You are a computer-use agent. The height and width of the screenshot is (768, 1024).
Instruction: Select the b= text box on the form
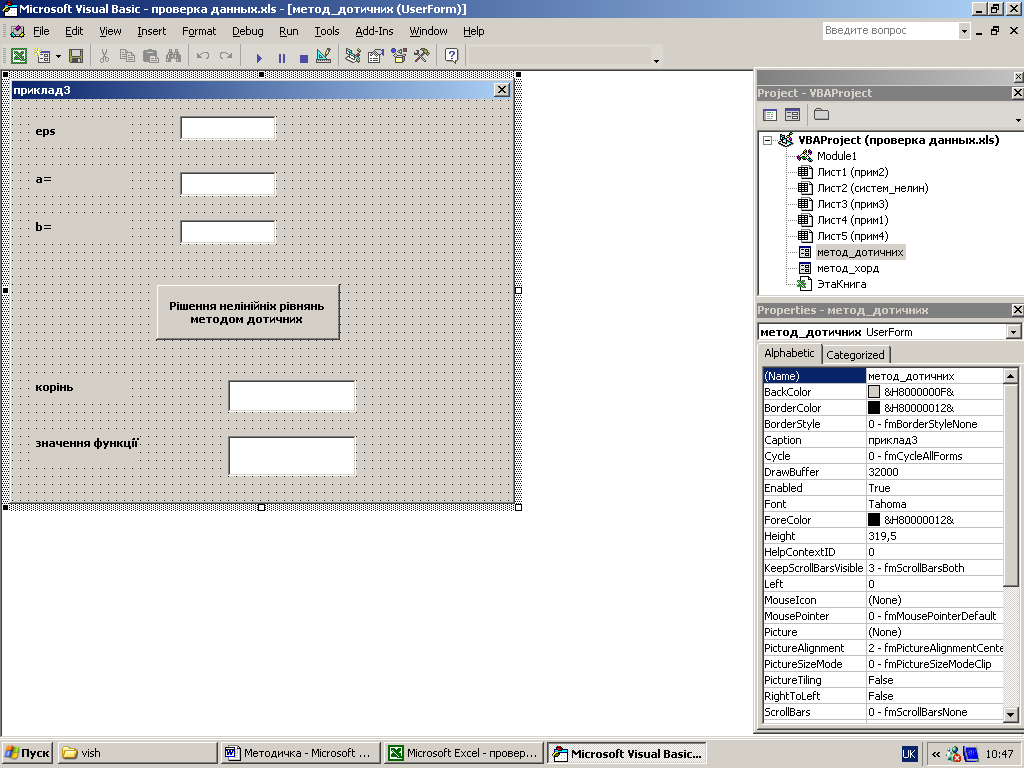point(228,232)
